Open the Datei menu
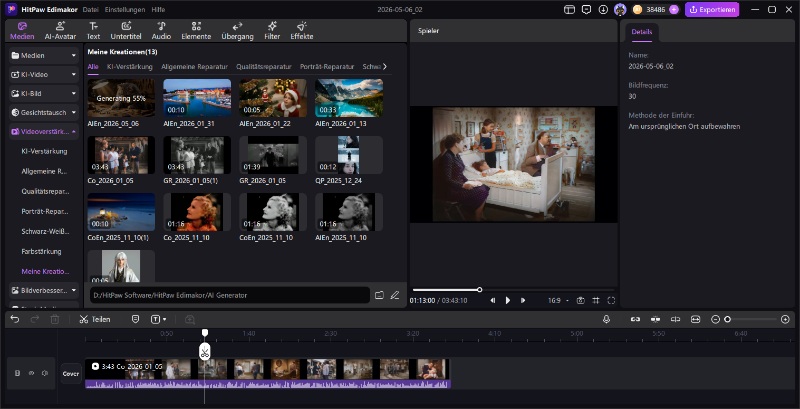800x409 pixels. click(91, 10)
